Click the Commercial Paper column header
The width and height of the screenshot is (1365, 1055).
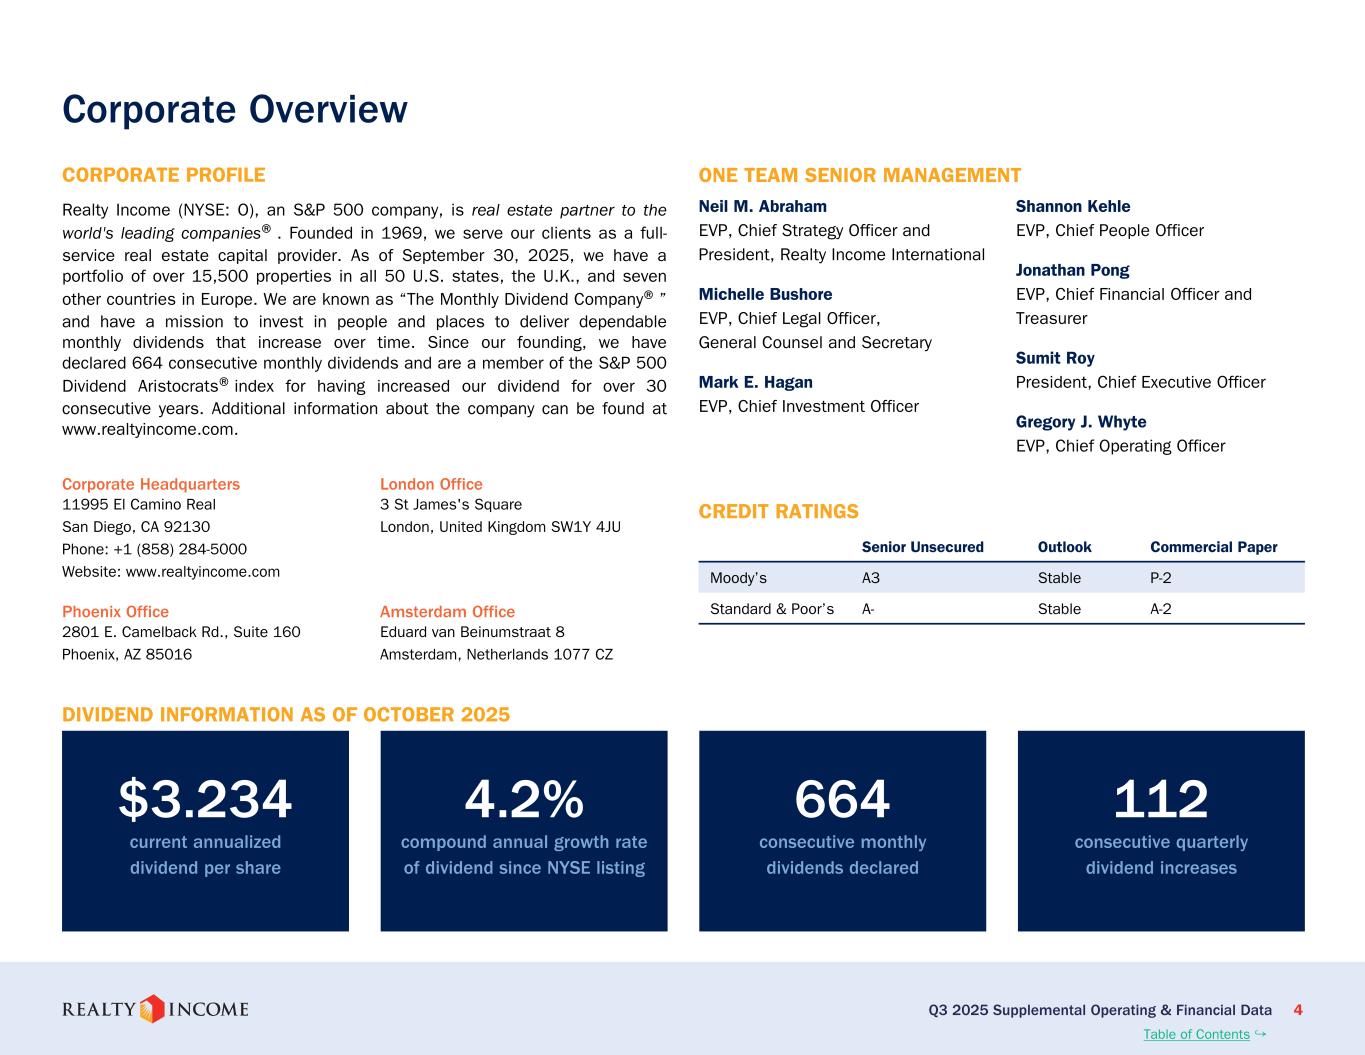click(1213, 547)
